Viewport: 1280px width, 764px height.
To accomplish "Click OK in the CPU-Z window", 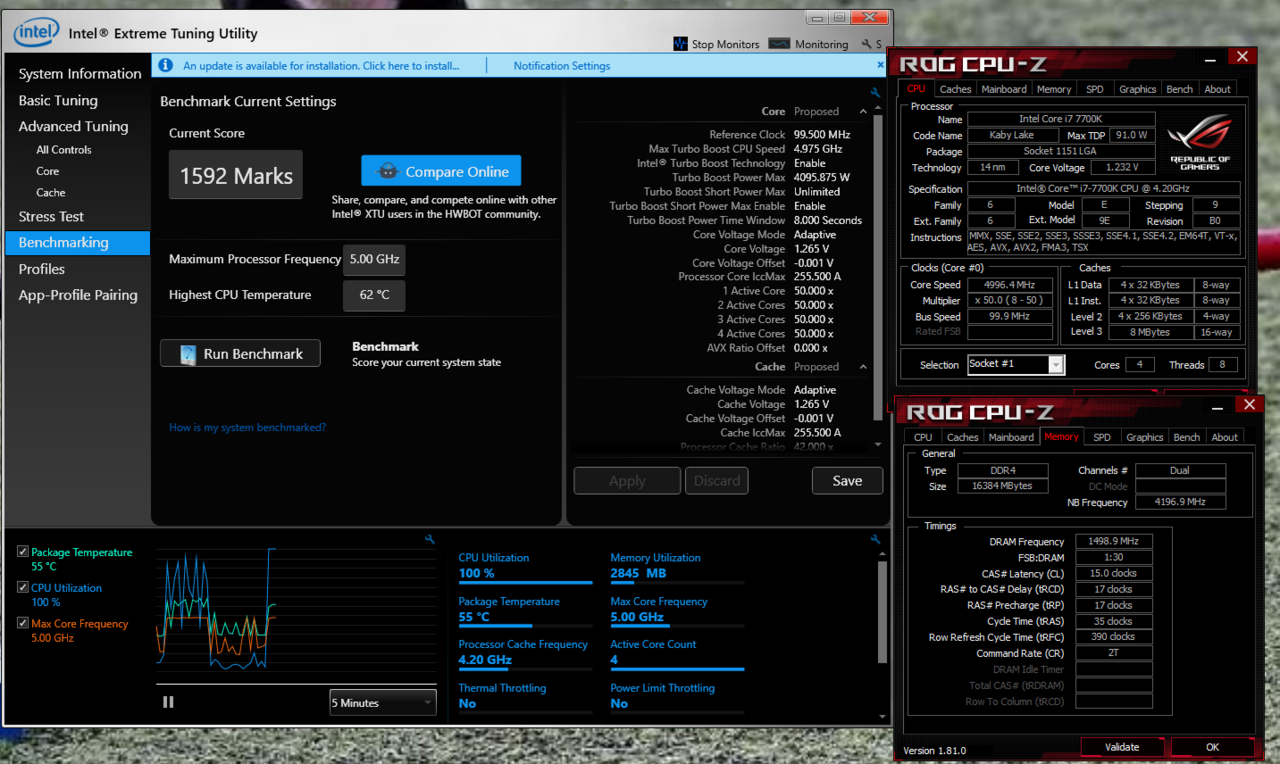I will coord(1212,747).
